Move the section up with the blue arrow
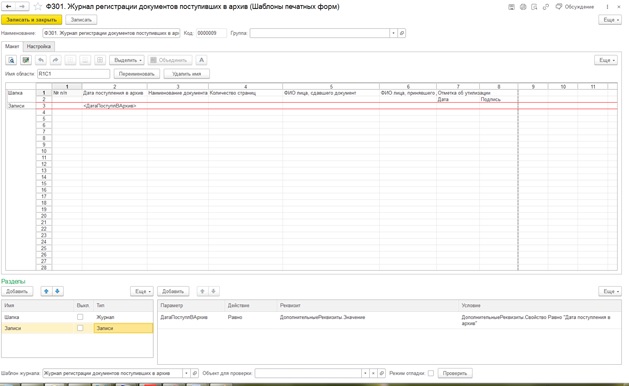Screen dimensions: 629x386 [x=46, y=291]
